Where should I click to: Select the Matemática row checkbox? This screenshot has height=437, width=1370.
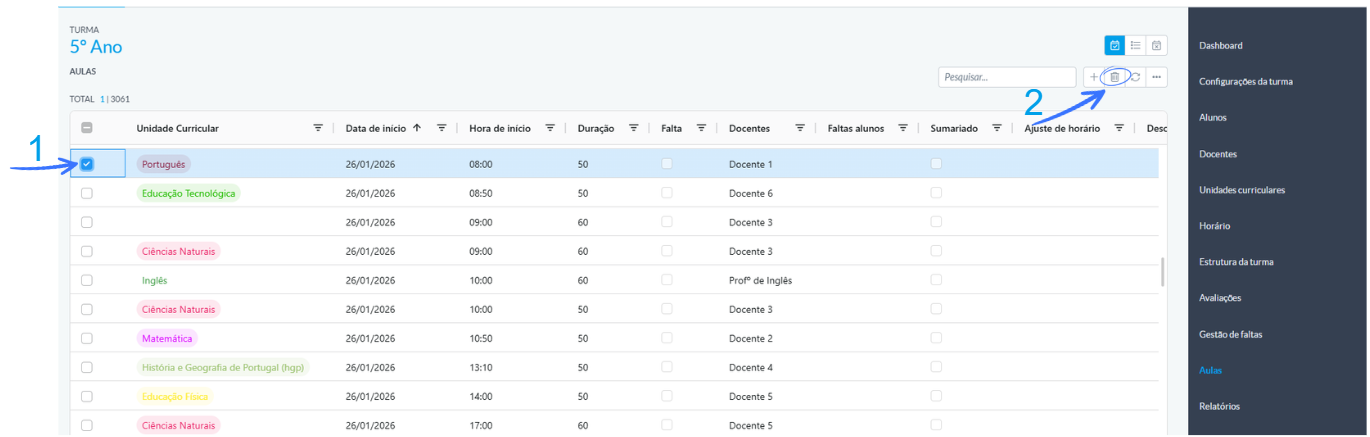[x=87, y=338]
